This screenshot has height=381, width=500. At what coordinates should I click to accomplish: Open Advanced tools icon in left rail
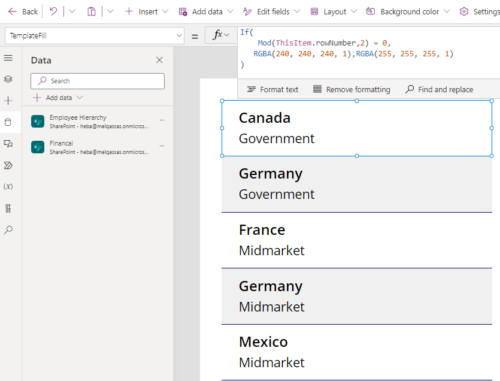tap(8, 208)
